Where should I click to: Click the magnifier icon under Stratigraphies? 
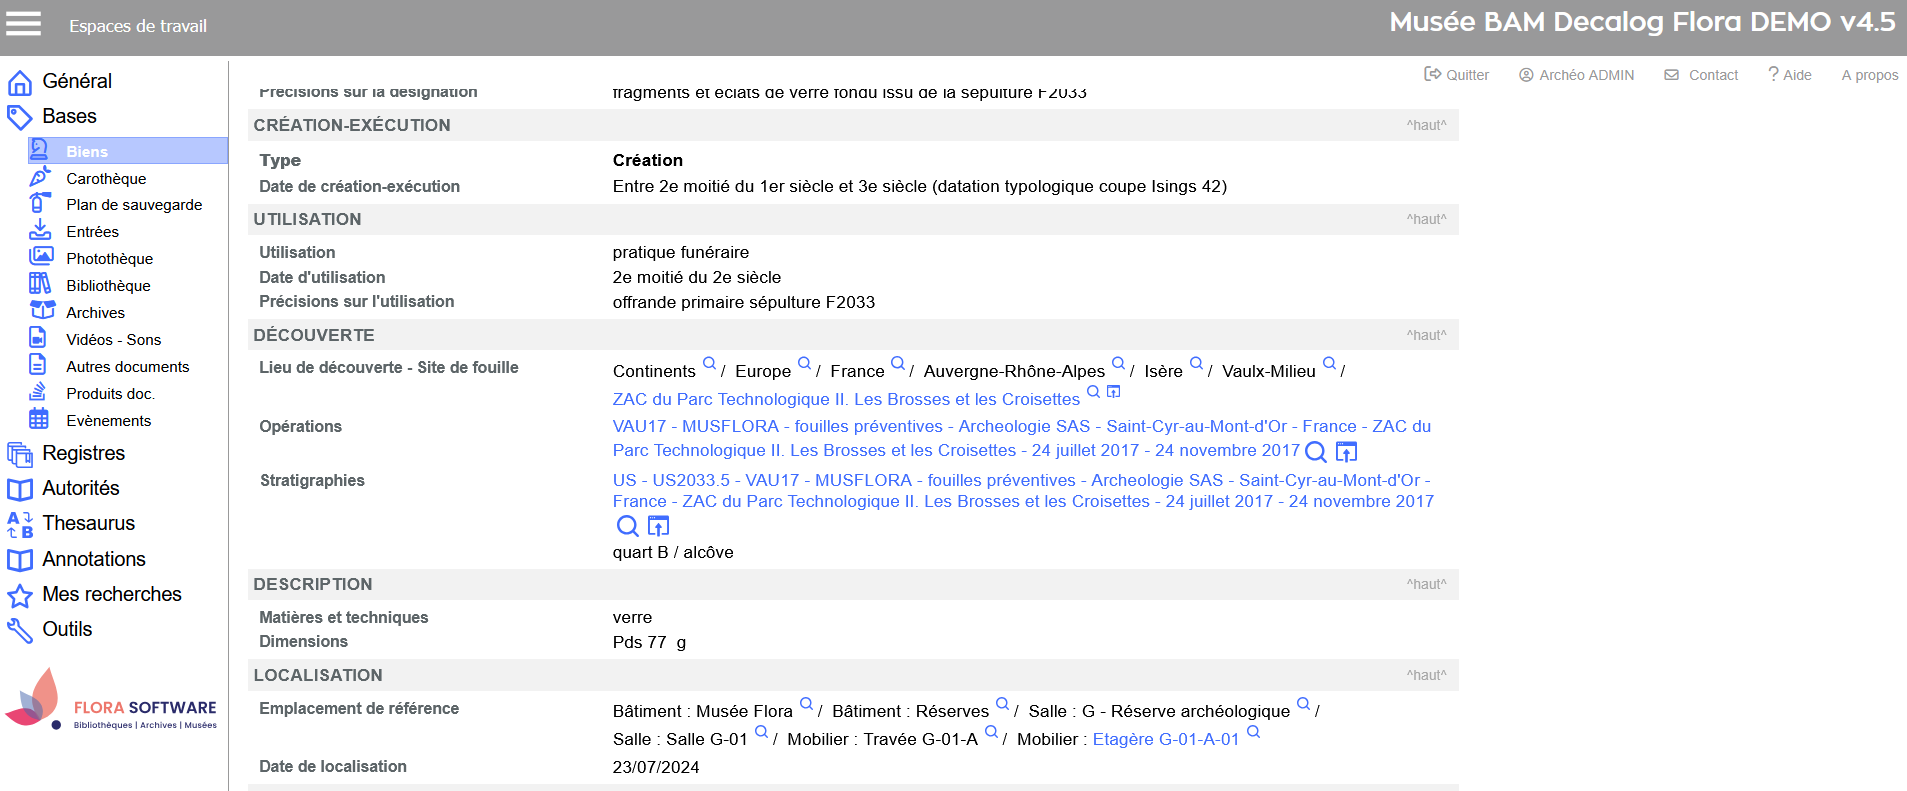(627, 526)
